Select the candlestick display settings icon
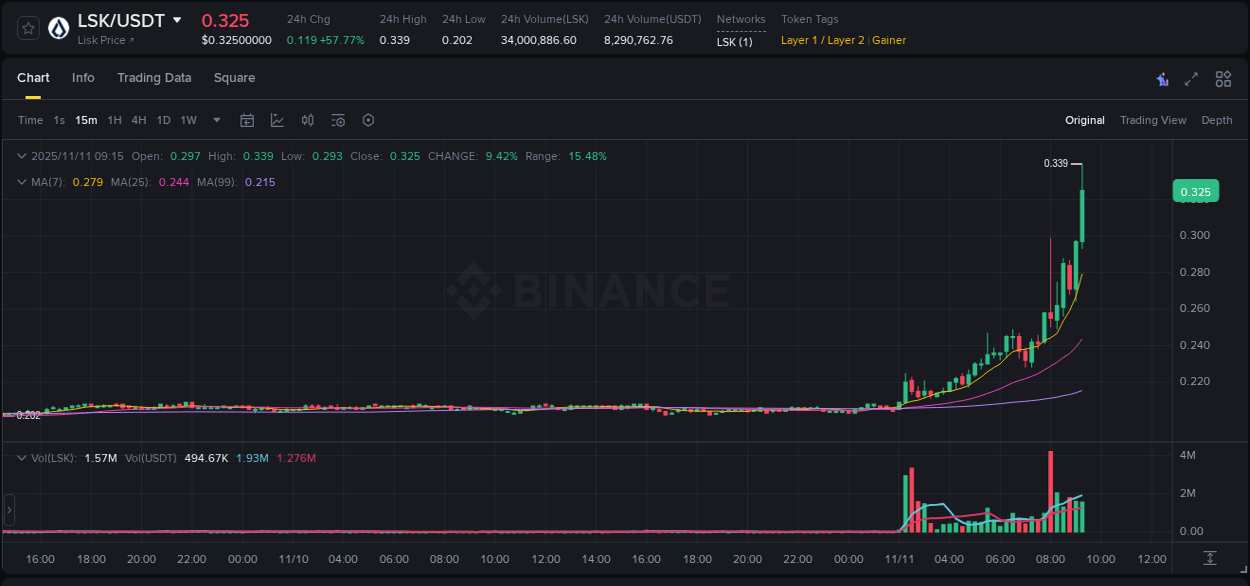1250x586 pixels. [307, 120]
